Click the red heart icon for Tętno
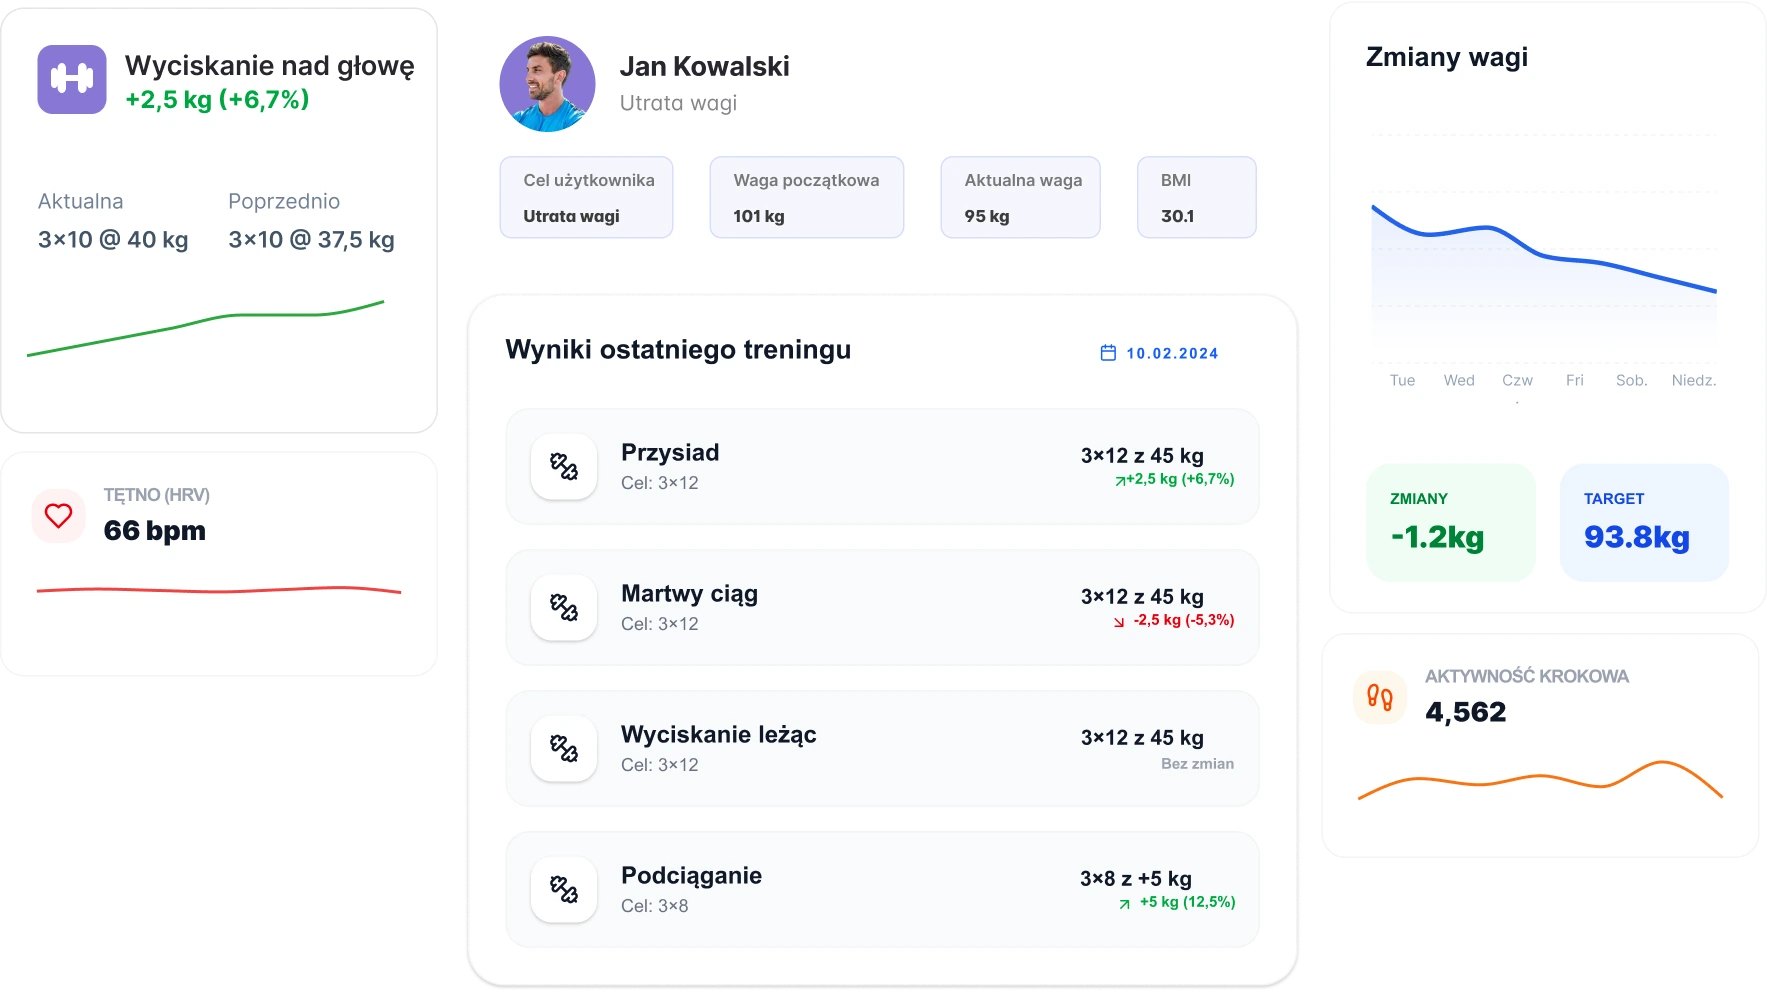 (59, 516)
